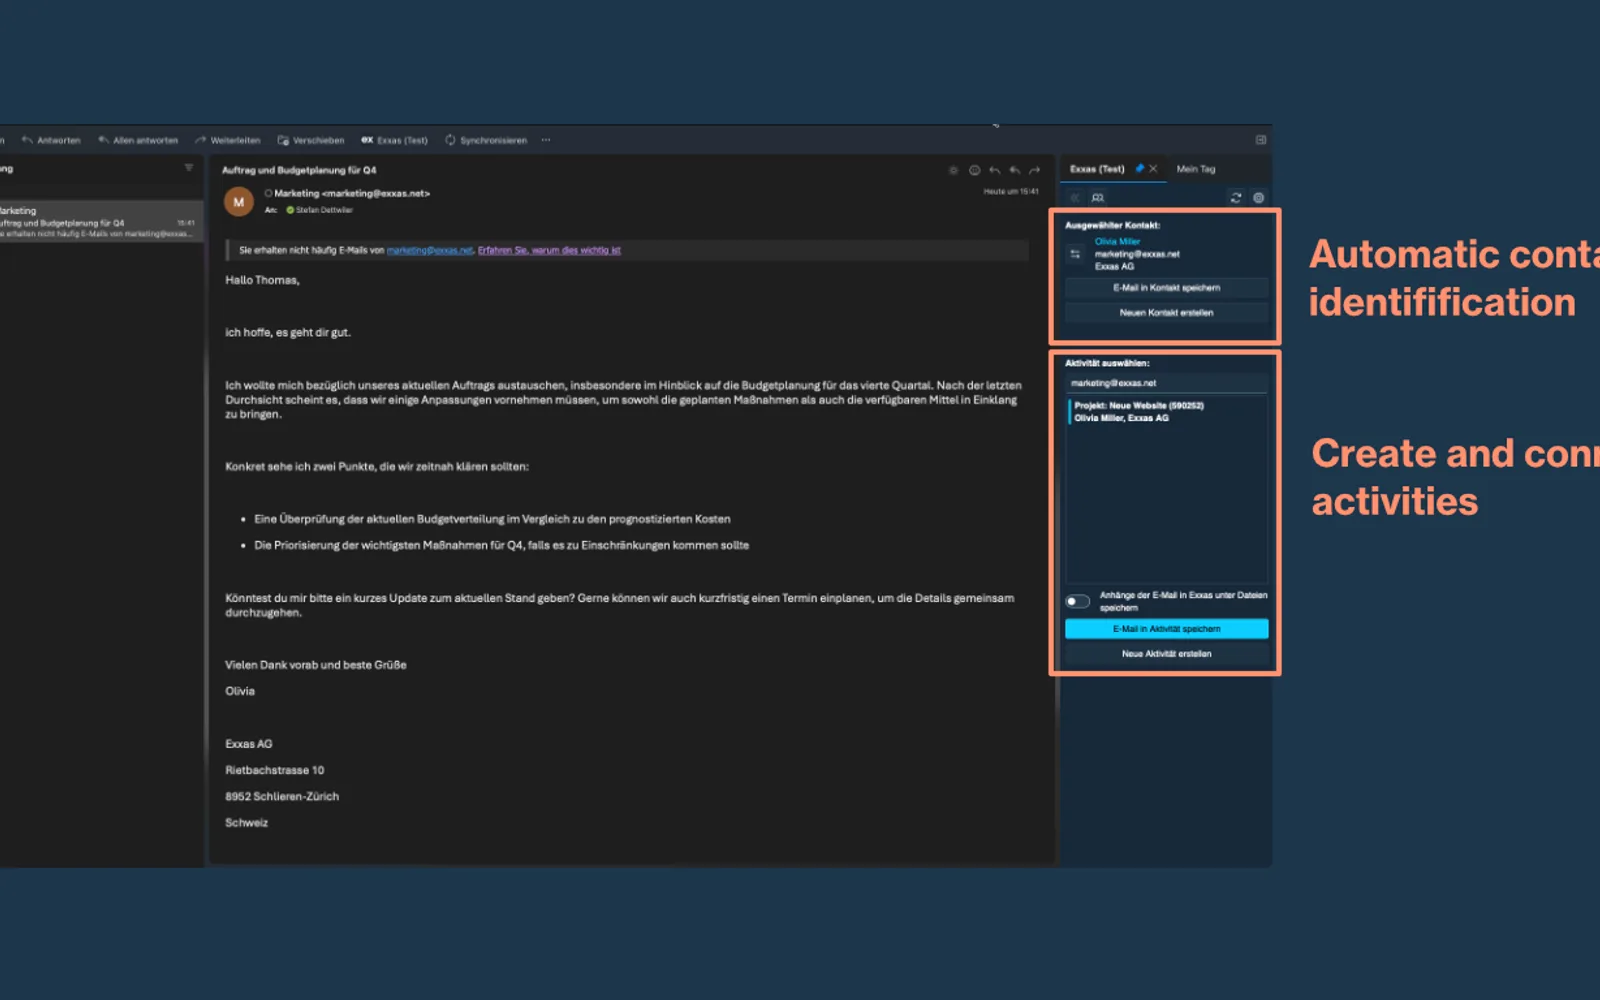Viewport: 1600px width, 1000px height.
Task: Click the forward arrow icon in email header
Action: click(x=1034, y=170)
